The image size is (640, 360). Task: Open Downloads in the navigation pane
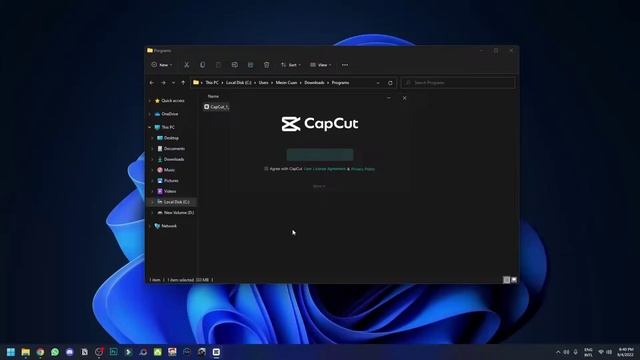(173, 159)
